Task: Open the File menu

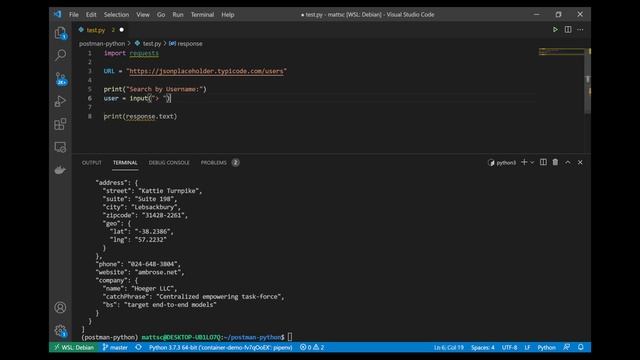Action: pyautogui.click(x=74, y=15)
